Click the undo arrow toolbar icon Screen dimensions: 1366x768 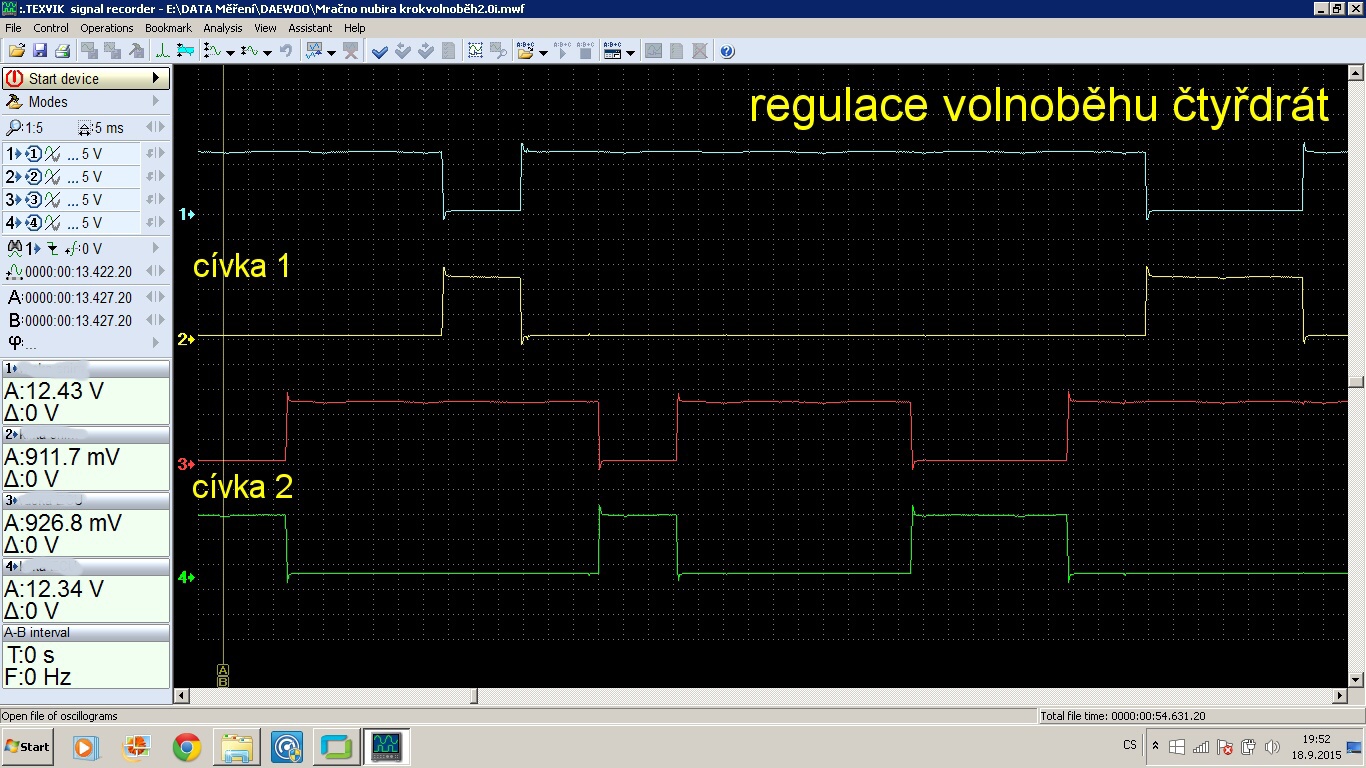pos(287,51)
